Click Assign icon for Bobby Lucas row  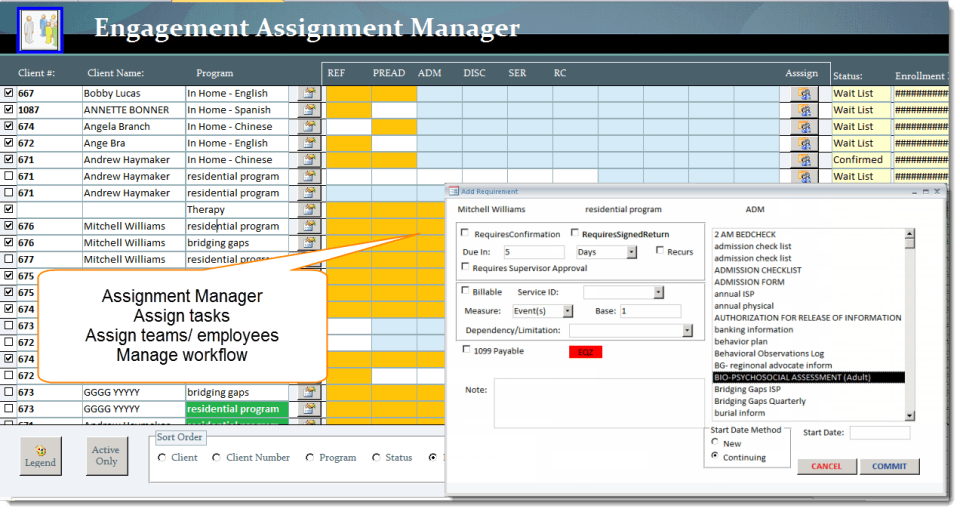(804, 93)
